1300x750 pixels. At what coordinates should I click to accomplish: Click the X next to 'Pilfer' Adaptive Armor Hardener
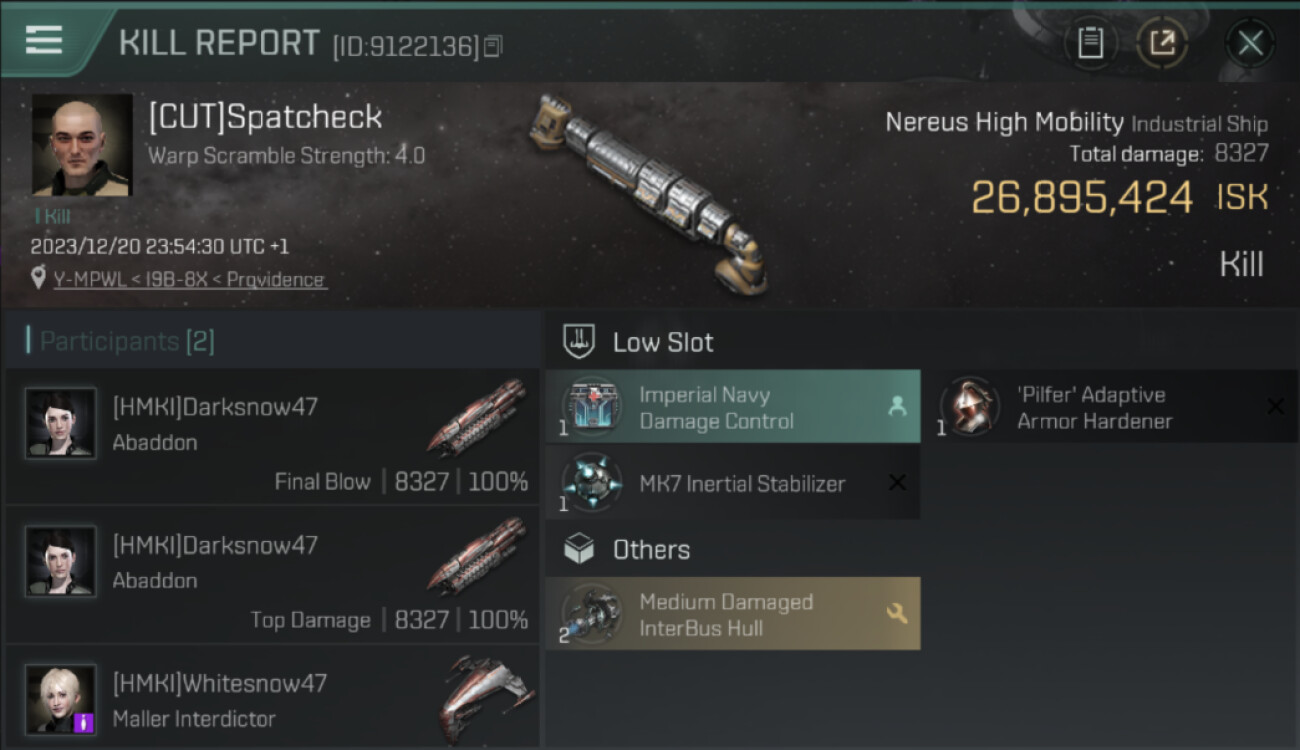(1275, 406)
